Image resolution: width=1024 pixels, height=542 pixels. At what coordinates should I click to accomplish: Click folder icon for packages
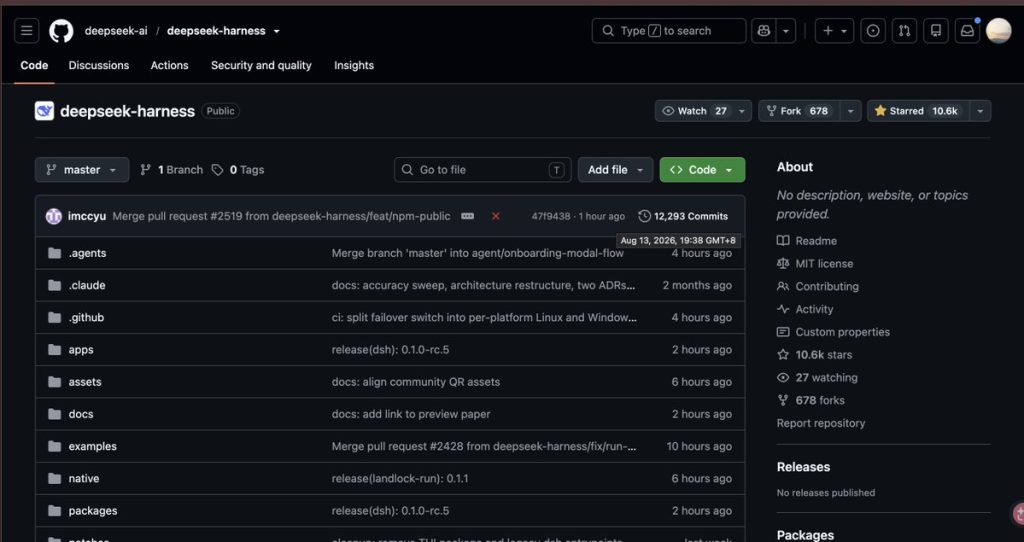tap(55, 511)
